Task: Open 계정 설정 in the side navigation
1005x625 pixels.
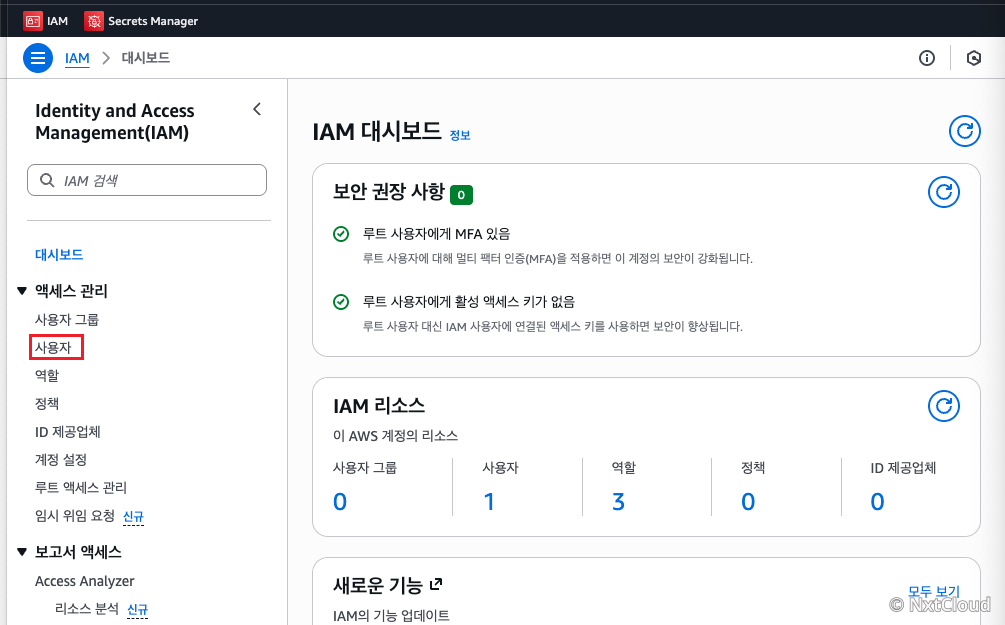Action: tap(61, 460)
